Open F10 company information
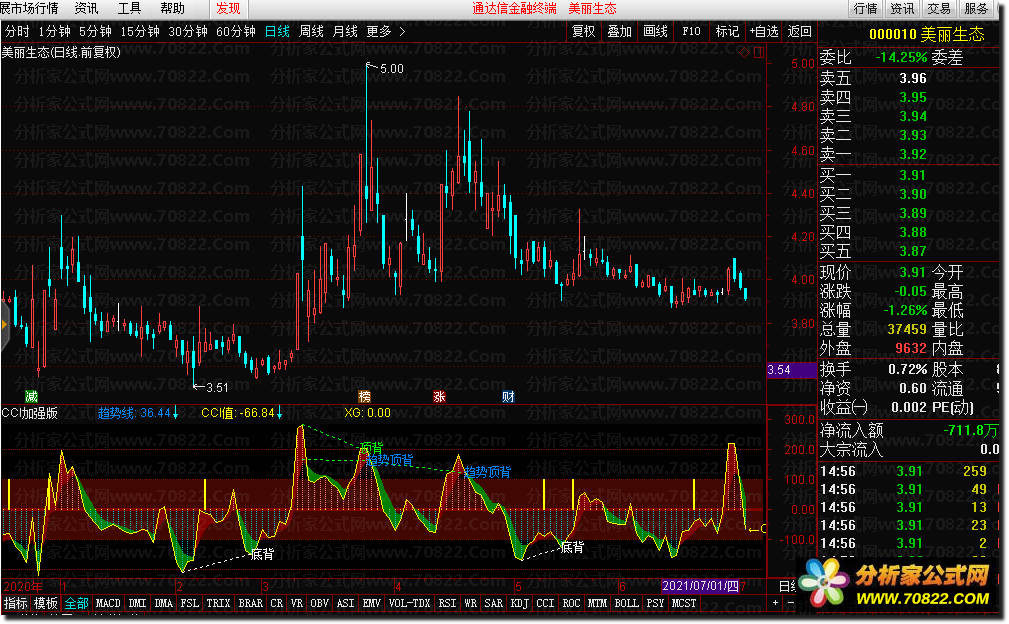This screenshot has width=1009, height=624. [x=692, y=31]
